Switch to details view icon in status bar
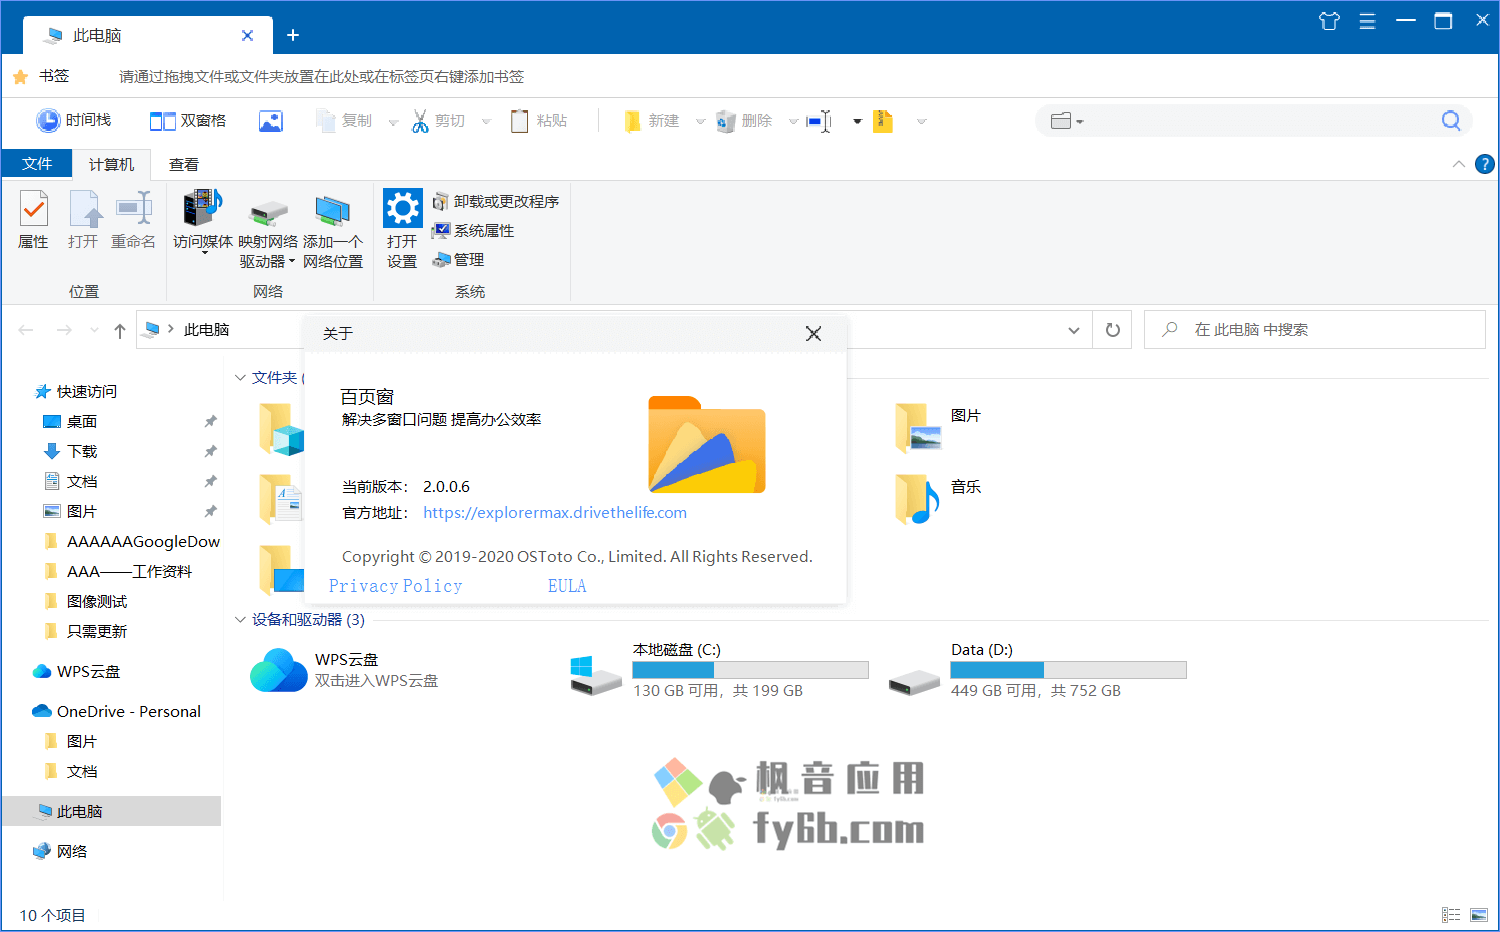The width and height of the screenshot is (1500, 932). coord(1451,915)
